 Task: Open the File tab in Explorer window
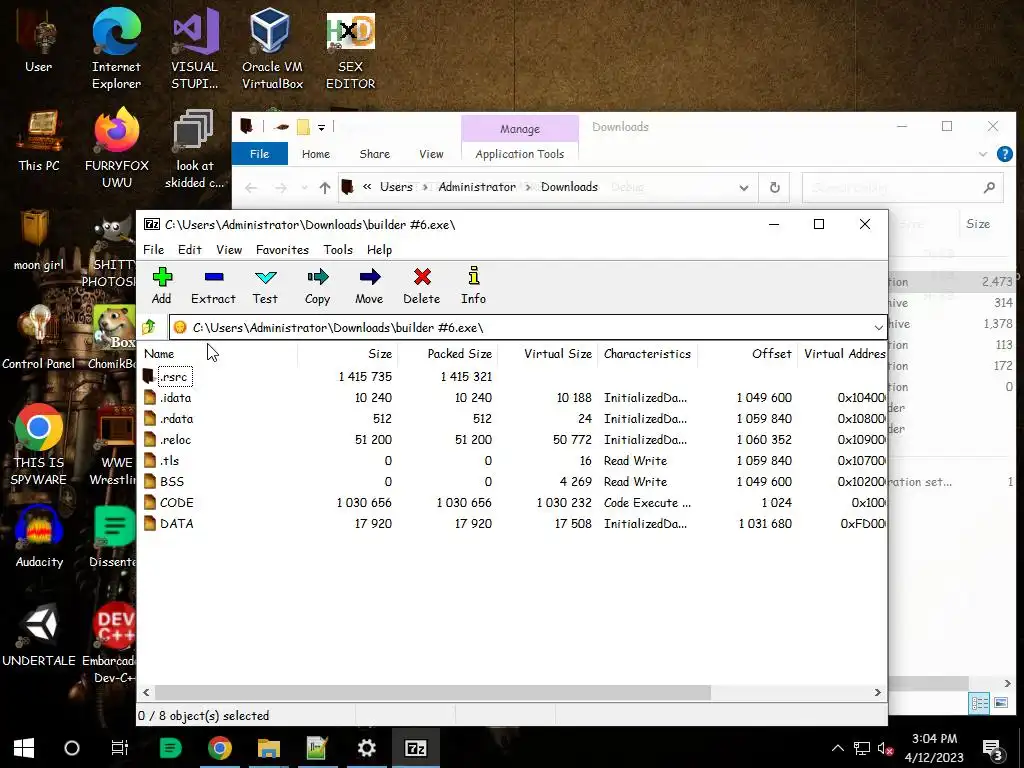click(x=259, y=153)
